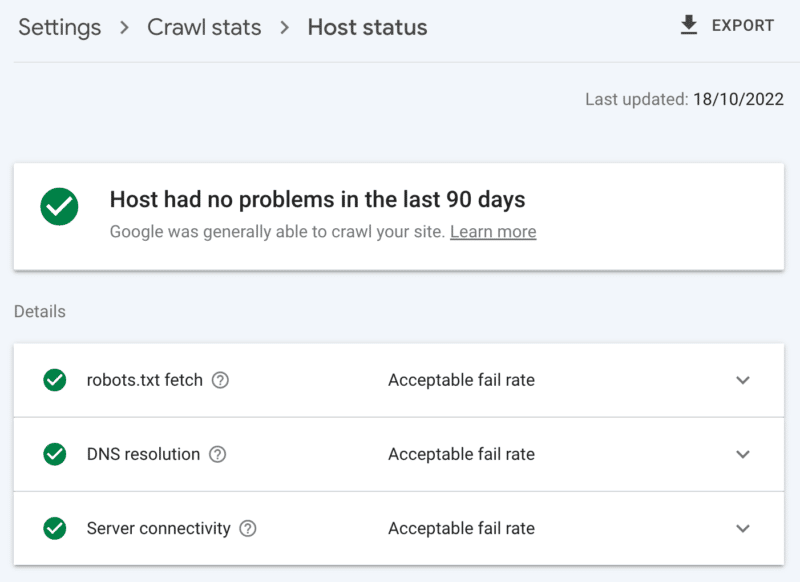Open help tooltip for robots.txt fetch

(x=221, y=380)
